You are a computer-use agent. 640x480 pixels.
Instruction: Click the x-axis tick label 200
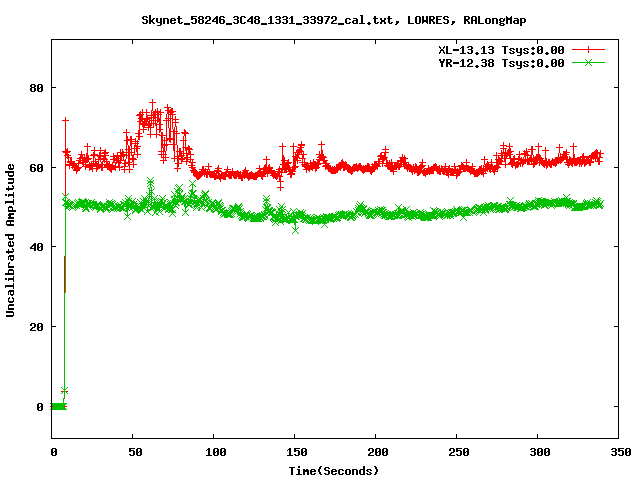click(x=378, y=452)
